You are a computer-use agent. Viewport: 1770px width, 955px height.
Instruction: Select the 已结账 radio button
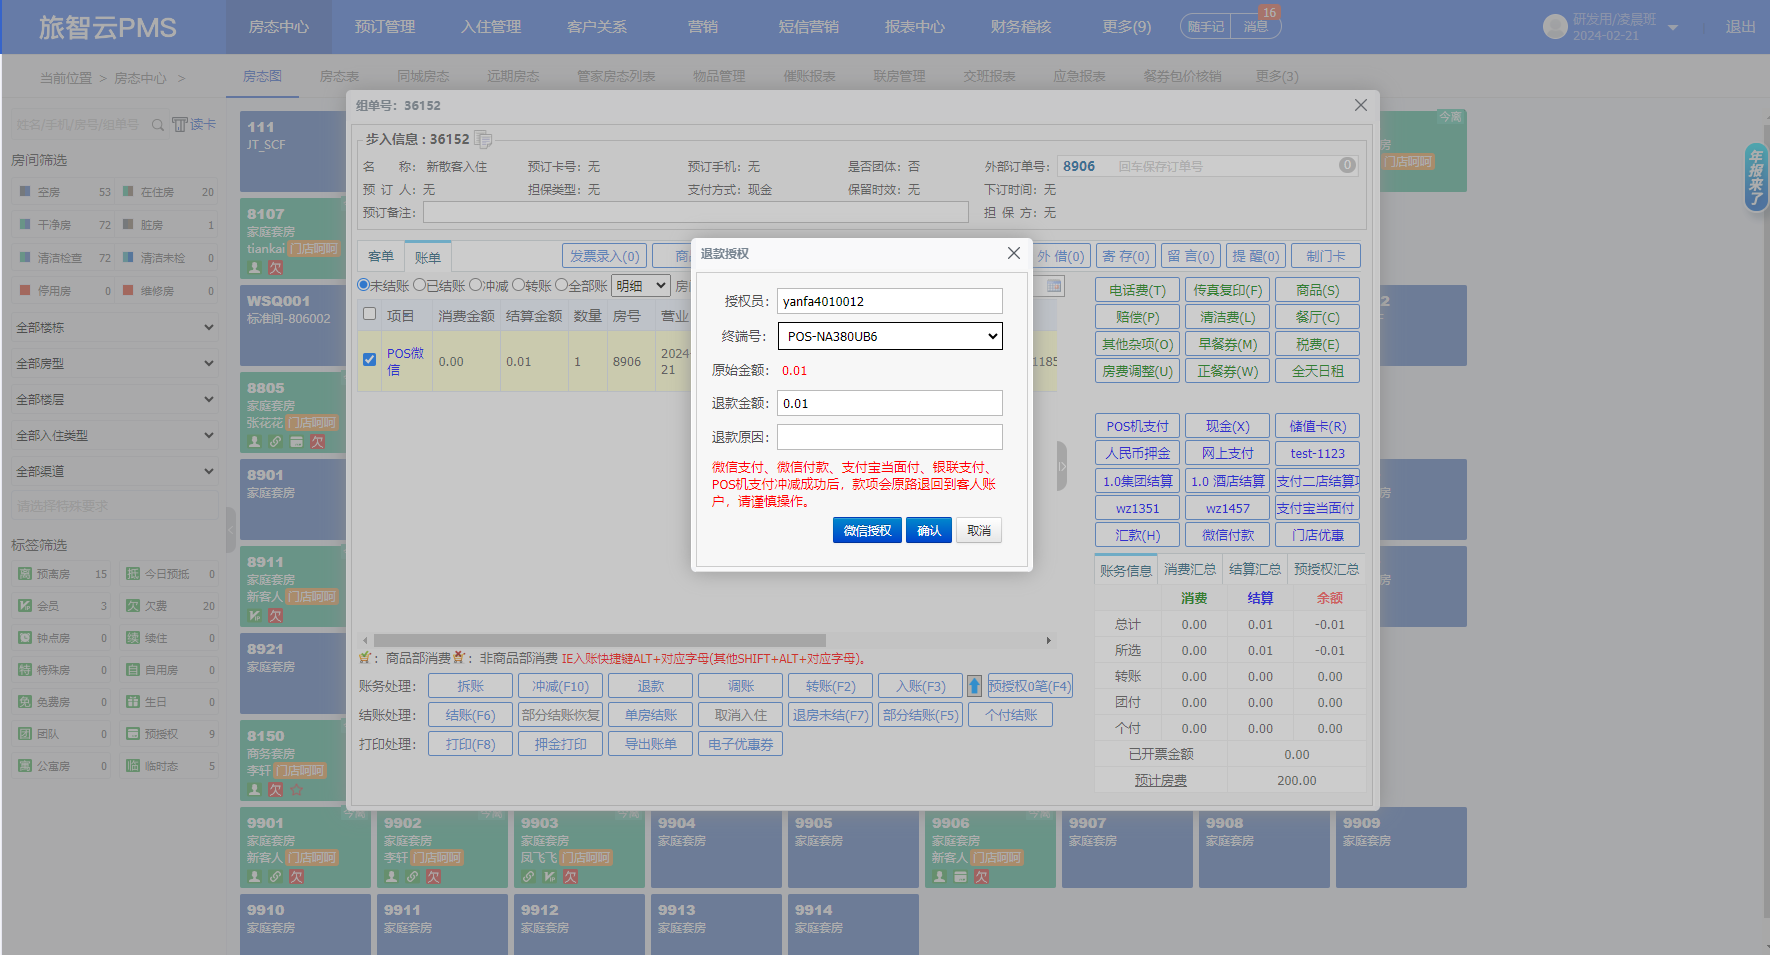(420, 285)
